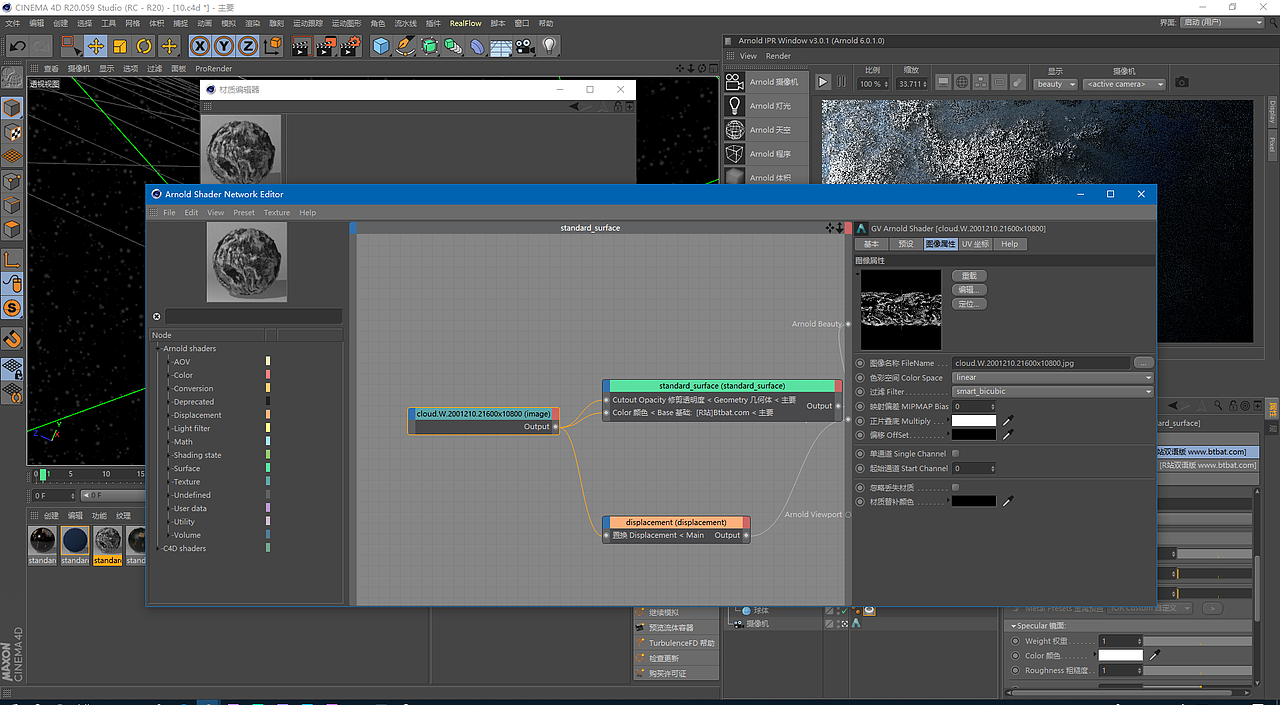The width and height of the screenshot is (1280, 705).
Task: Open the beauty display dropdown in IPR
Action: click(1055, 85)
